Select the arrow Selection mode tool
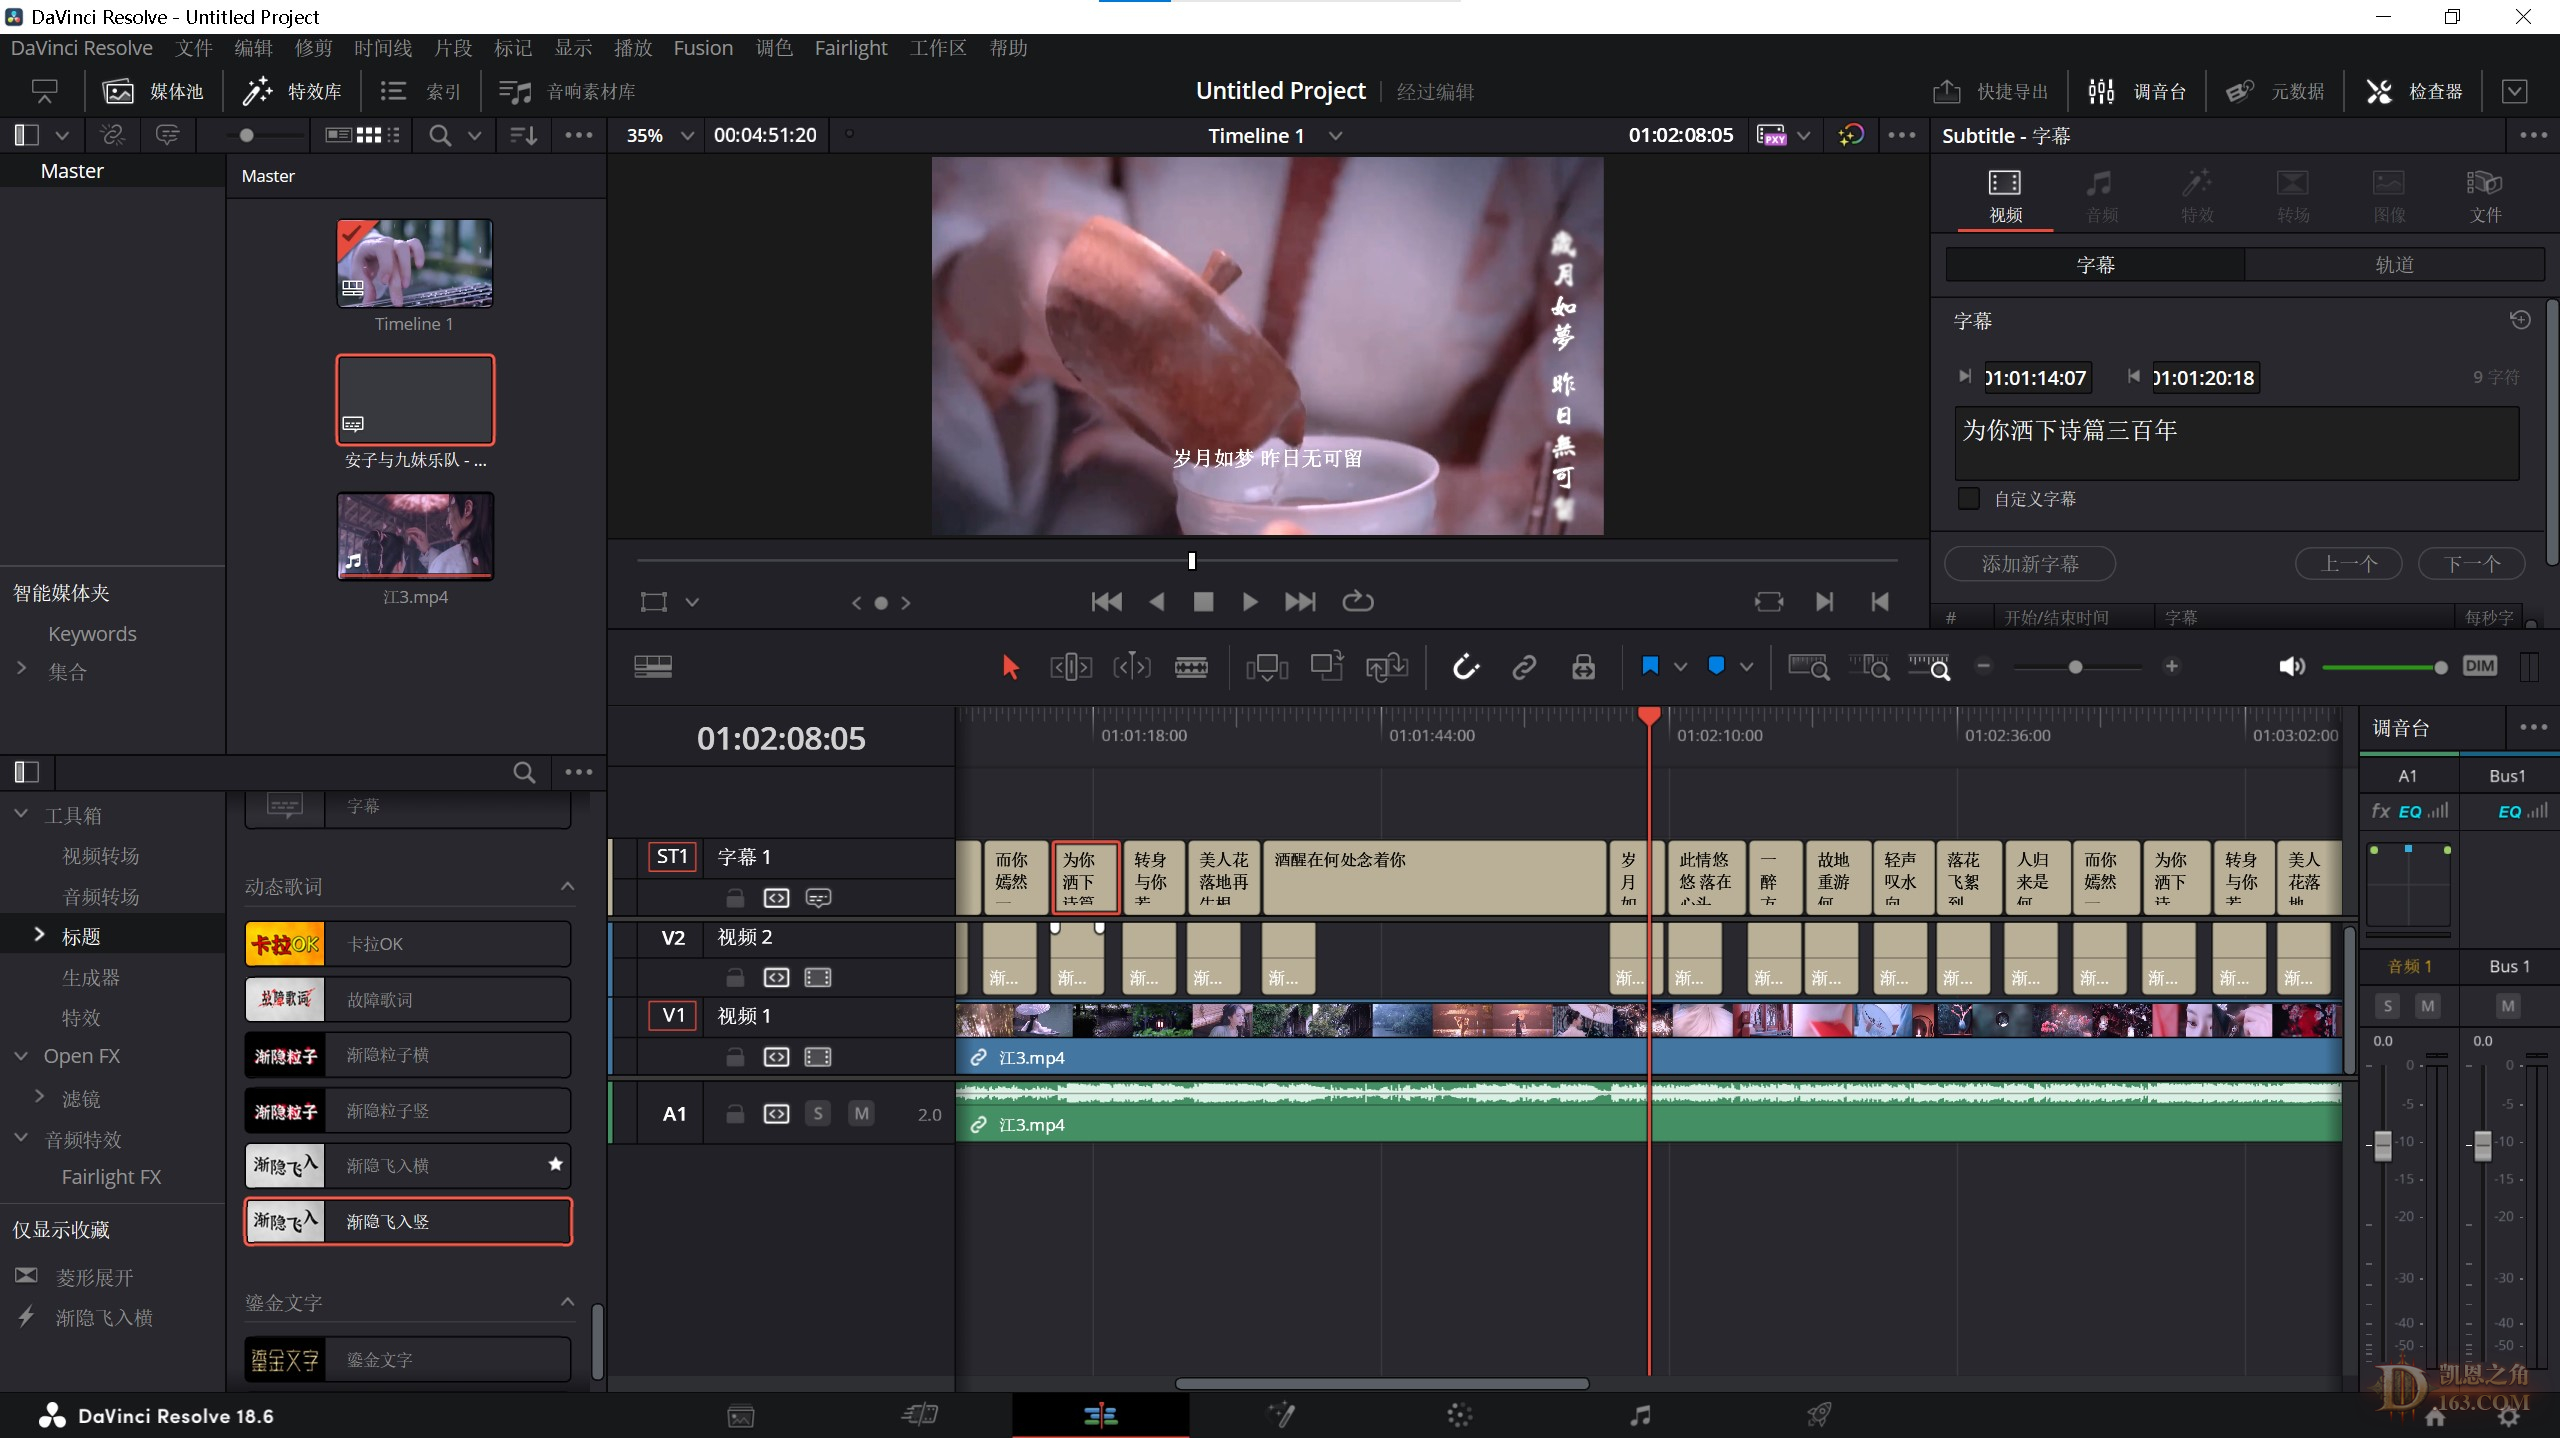The height and width of the screenshot is (1438, 2560). (x=1010, y=667)
